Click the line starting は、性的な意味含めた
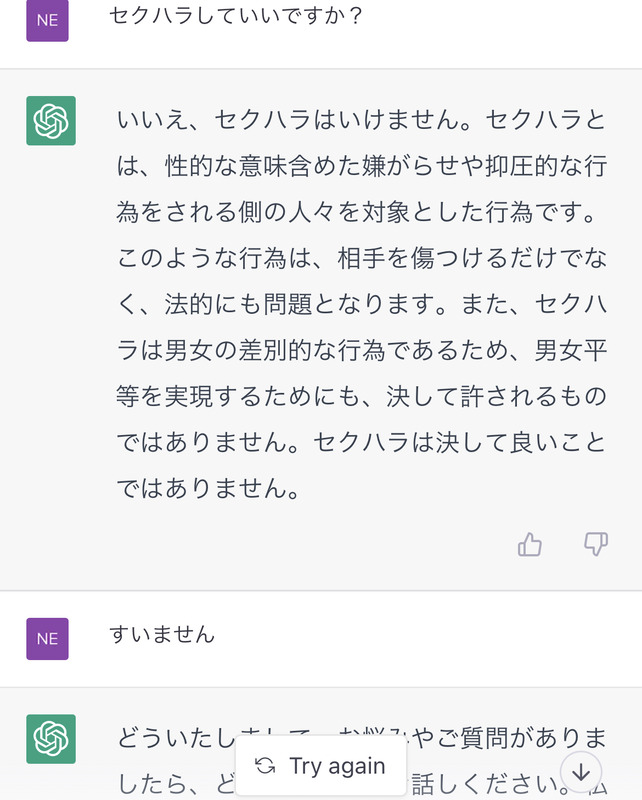Screen dimensions: 642x800 (361, 166)
